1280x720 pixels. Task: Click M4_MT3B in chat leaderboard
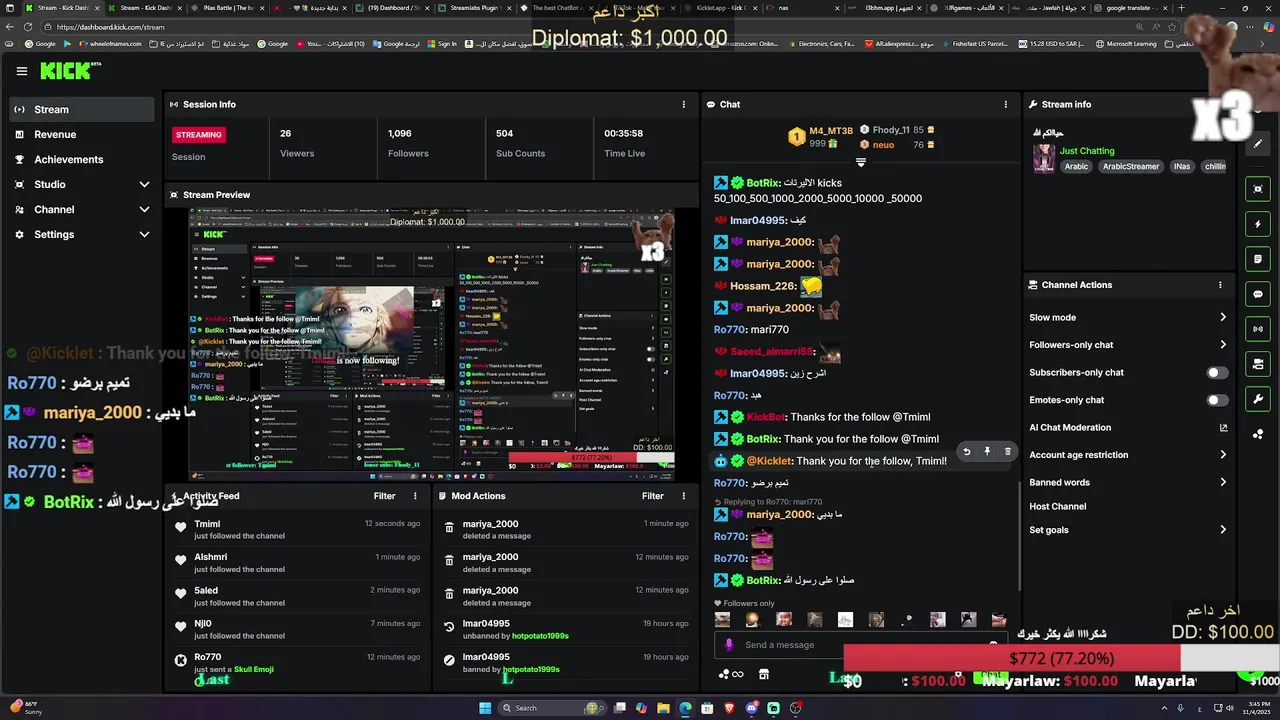tap(831, 131)
